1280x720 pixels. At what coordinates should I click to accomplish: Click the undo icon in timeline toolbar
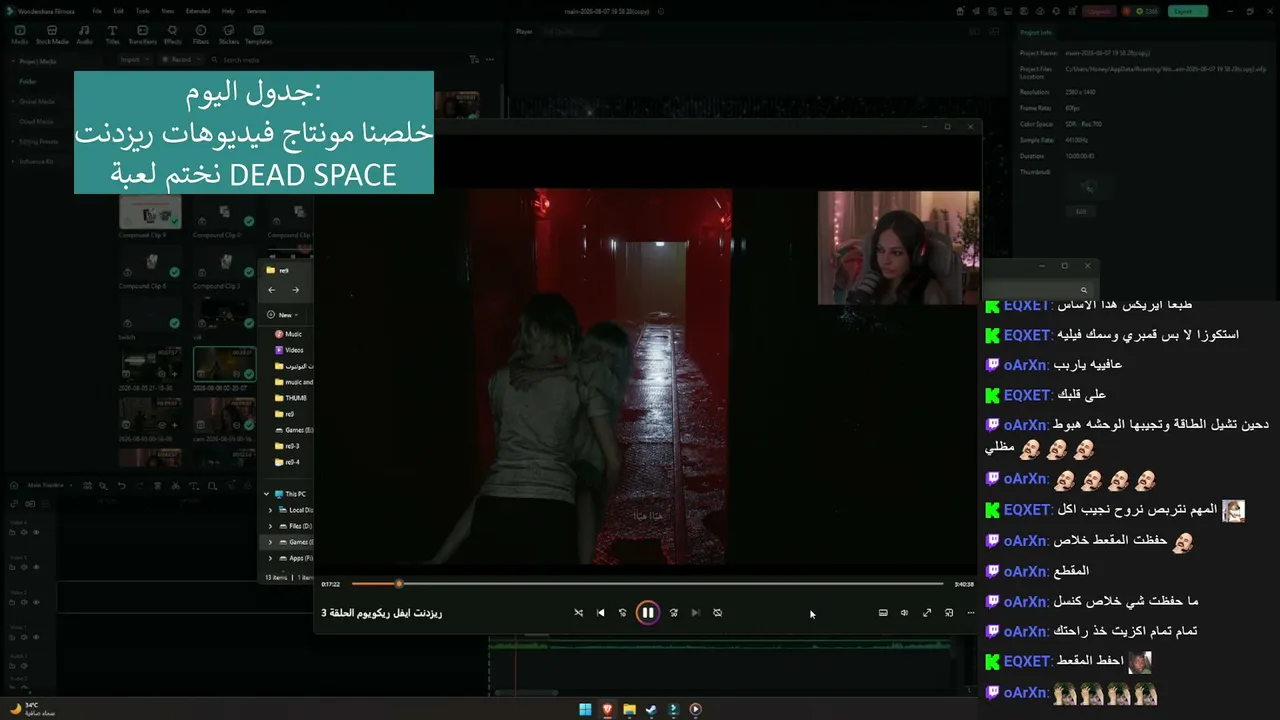point(121,486)
